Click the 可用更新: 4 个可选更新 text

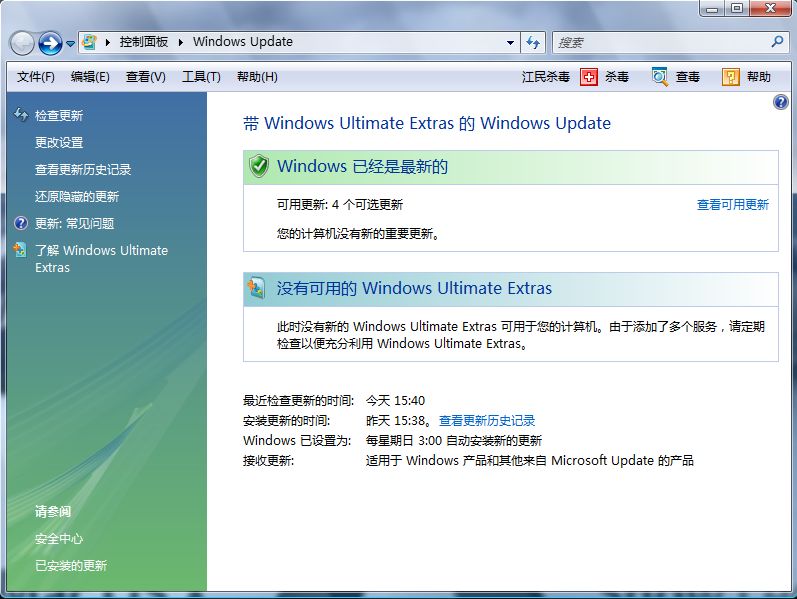pyautogui.click(x=340, y=204)
